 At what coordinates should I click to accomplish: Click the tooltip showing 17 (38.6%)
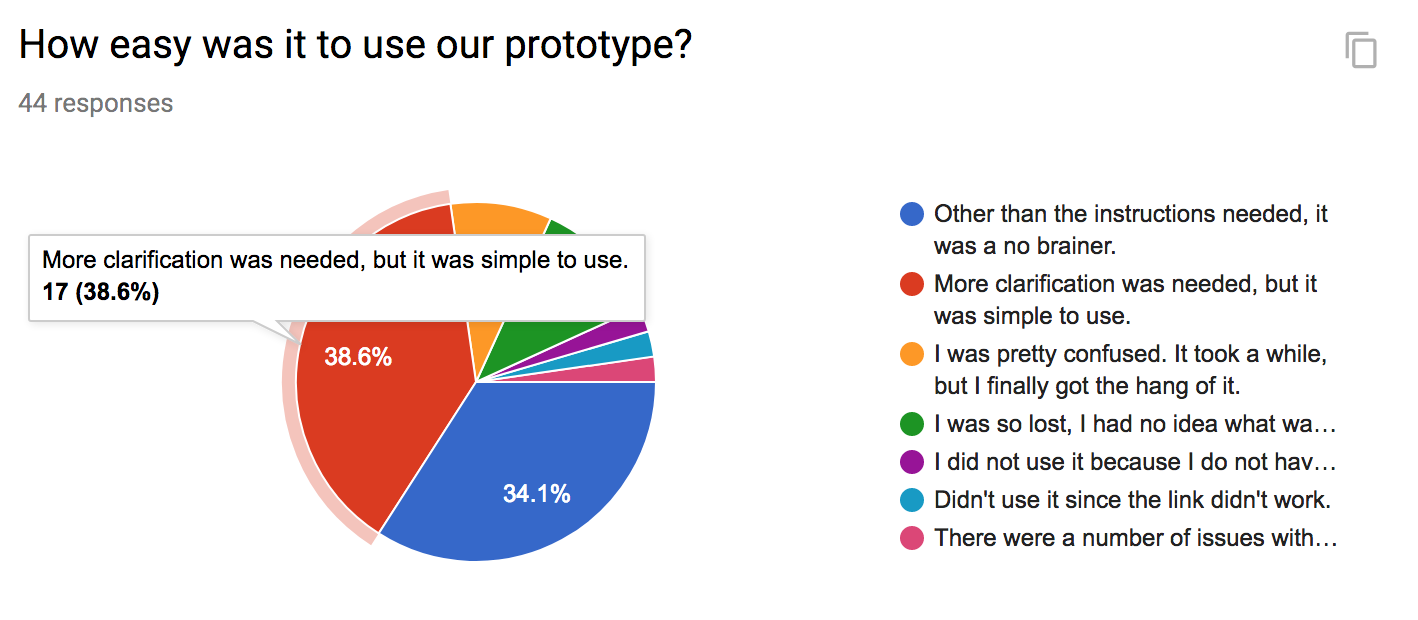pyautogui.click(x=337, y=277)
